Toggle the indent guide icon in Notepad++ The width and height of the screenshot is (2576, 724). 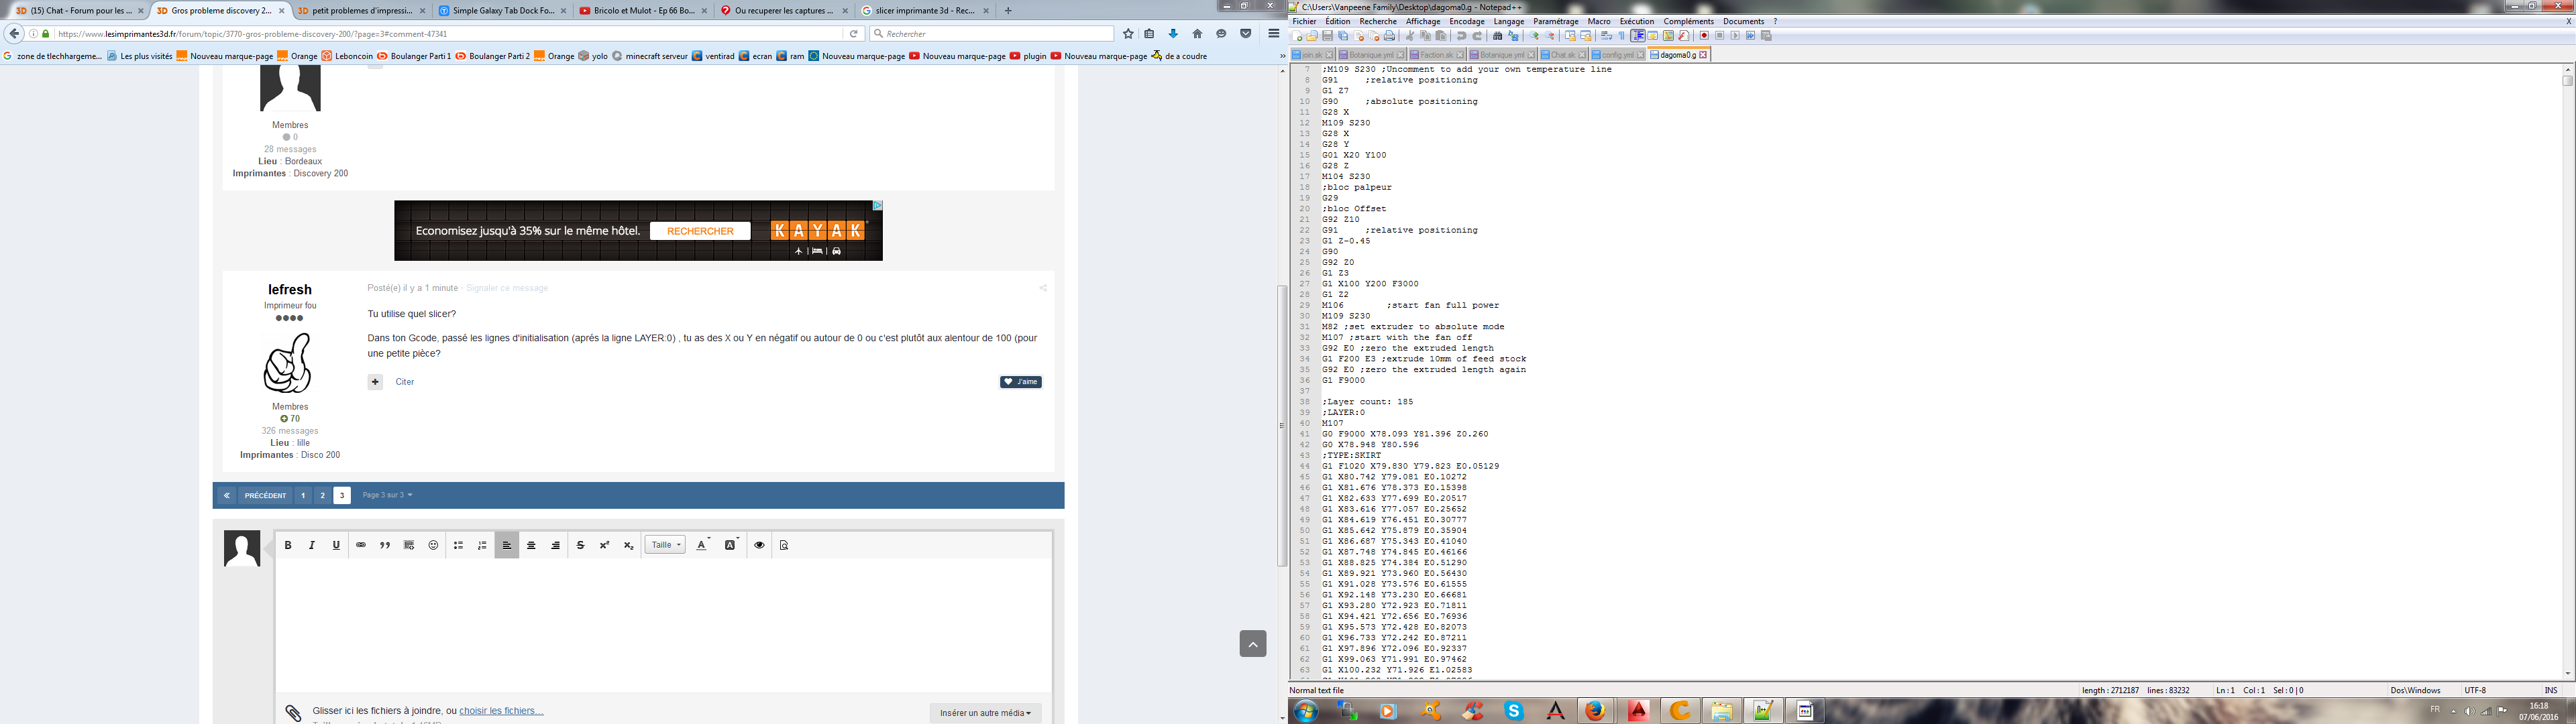(x=1638, y=36)
